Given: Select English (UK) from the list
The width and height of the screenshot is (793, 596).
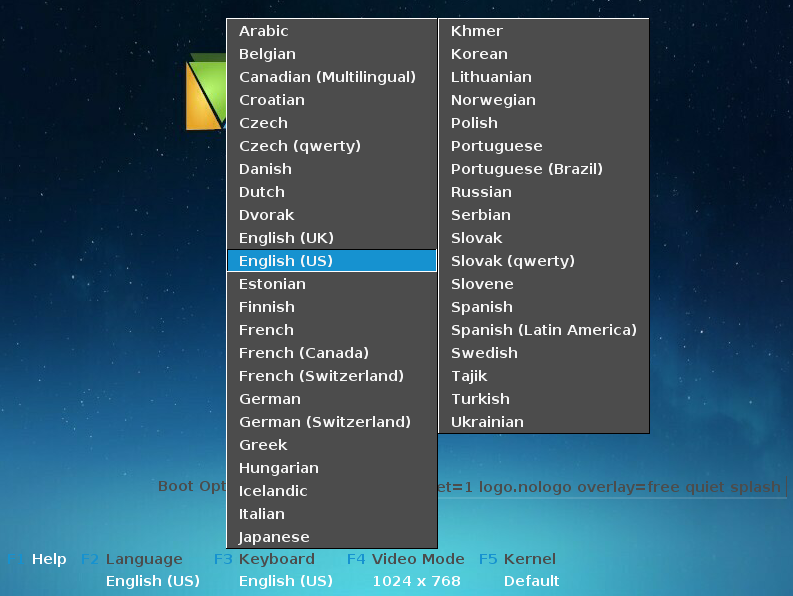Looking at the screenshot, I should [x=286, y=238].
